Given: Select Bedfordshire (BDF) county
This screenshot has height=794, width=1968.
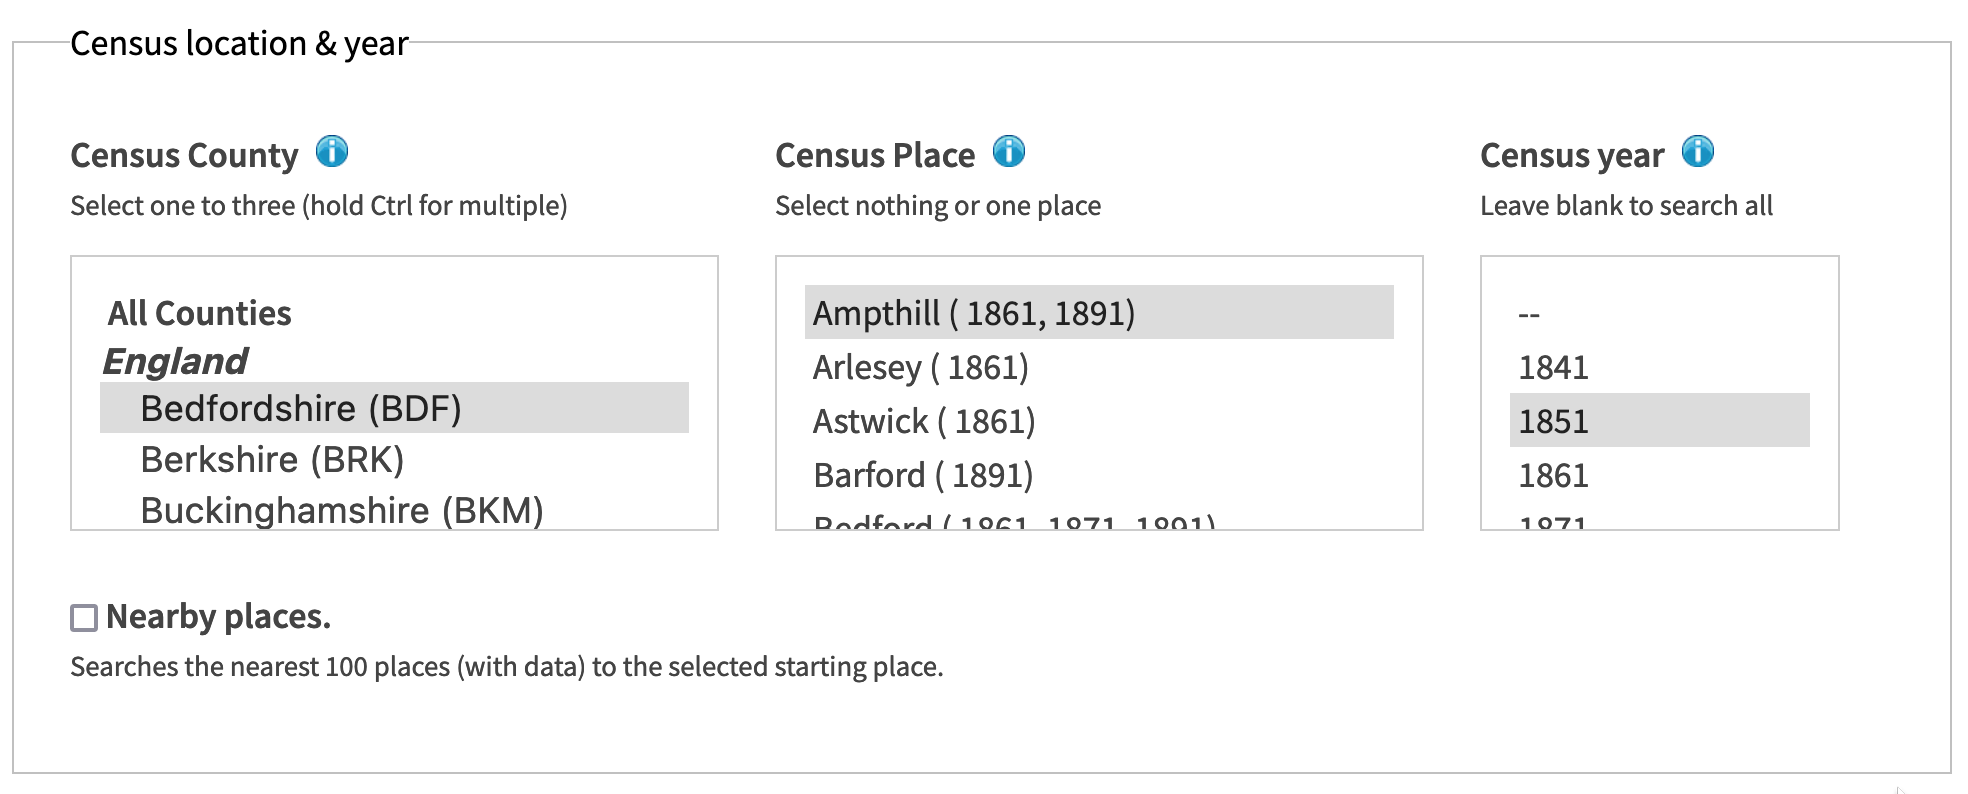Looking at the screenshot, I should pyautogui.click(x=302, y=408).
